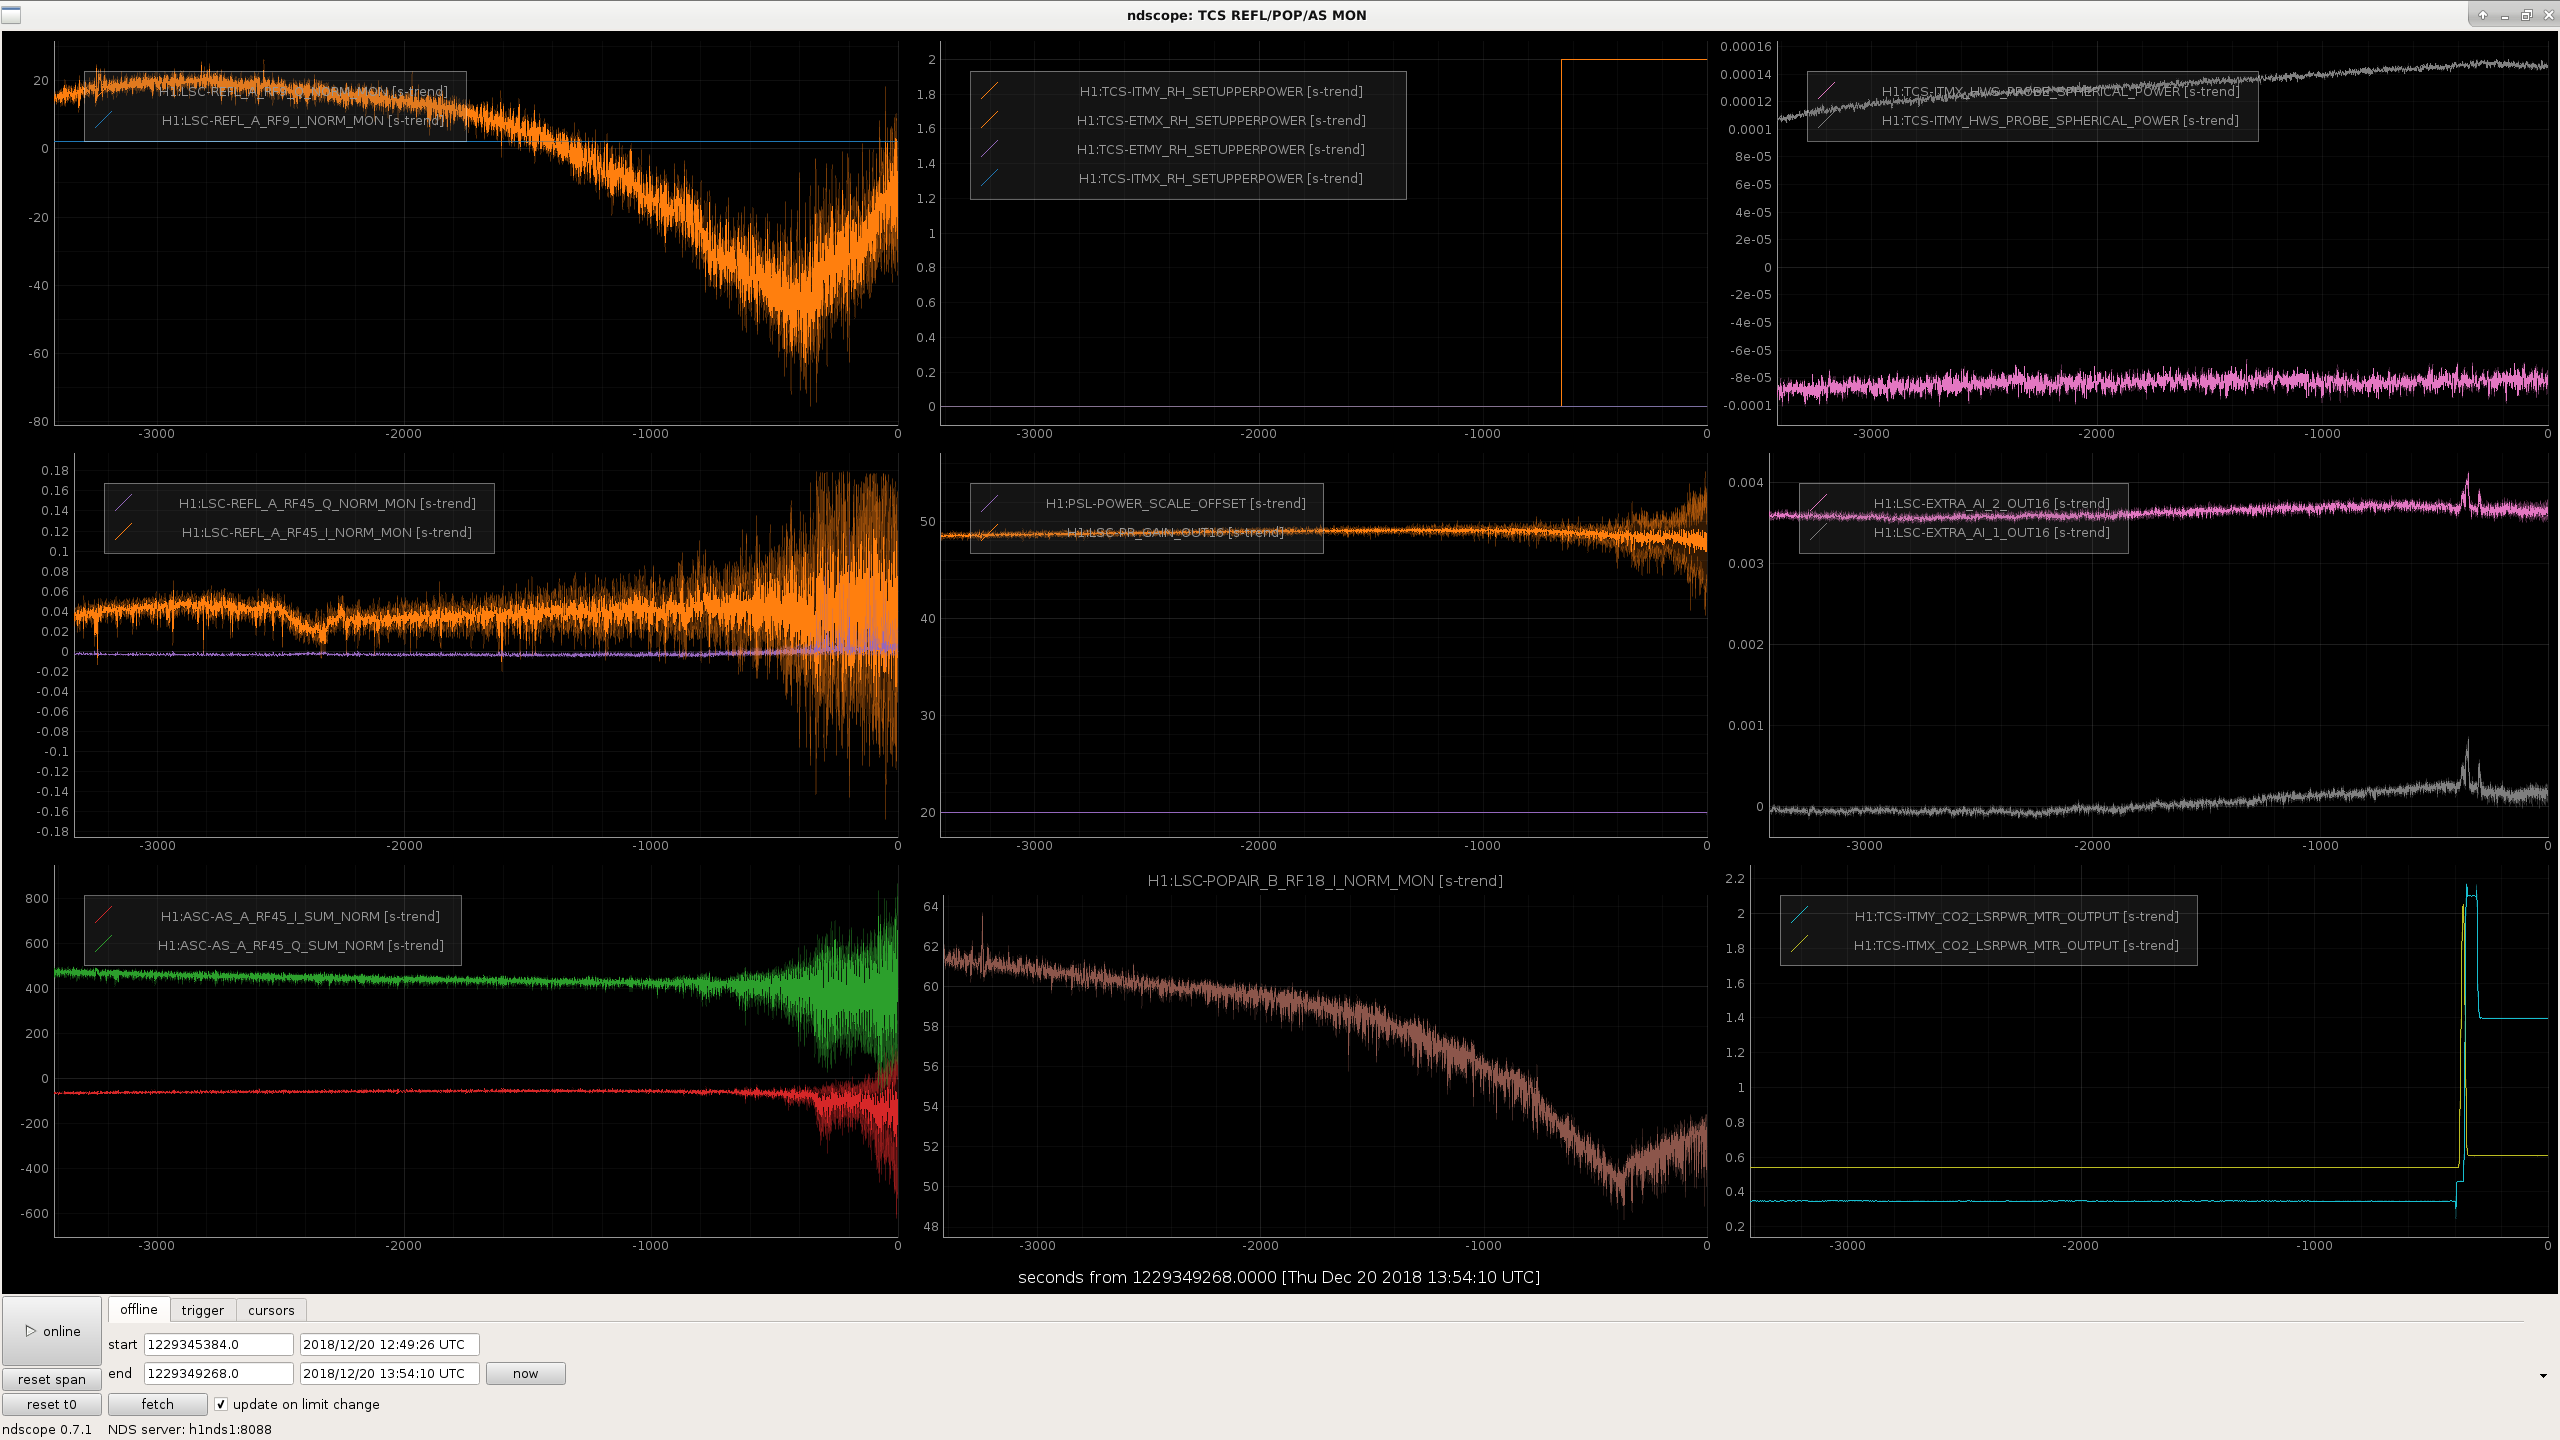Set end time using the now button
This screenshot has width=2560, height=1440.
click(525, 1373)
